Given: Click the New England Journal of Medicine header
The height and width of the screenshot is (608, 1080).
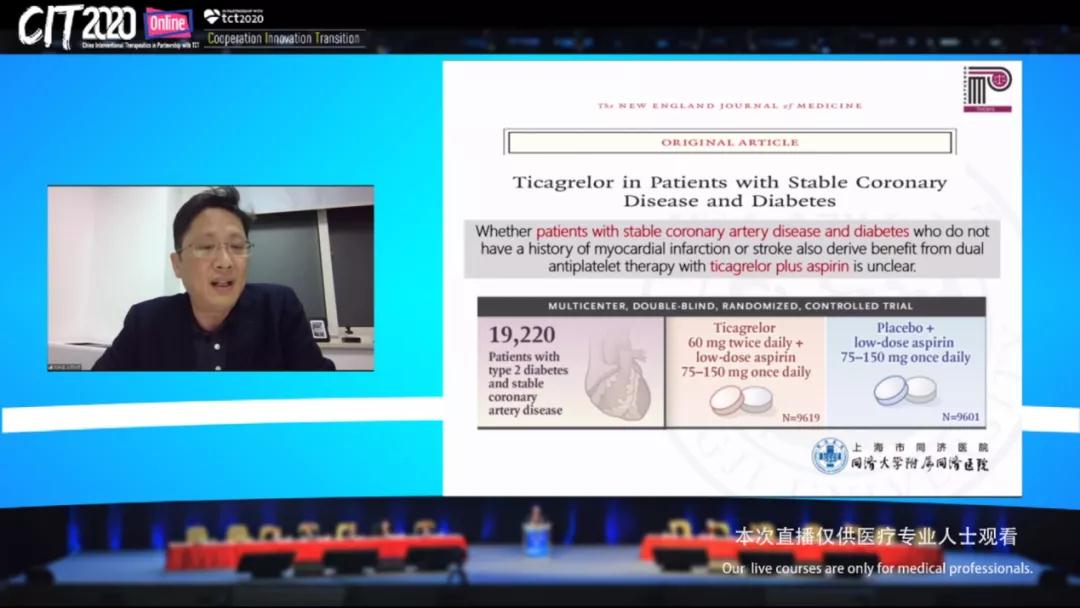Looking at the screenshot, I should tap(729, 105).
